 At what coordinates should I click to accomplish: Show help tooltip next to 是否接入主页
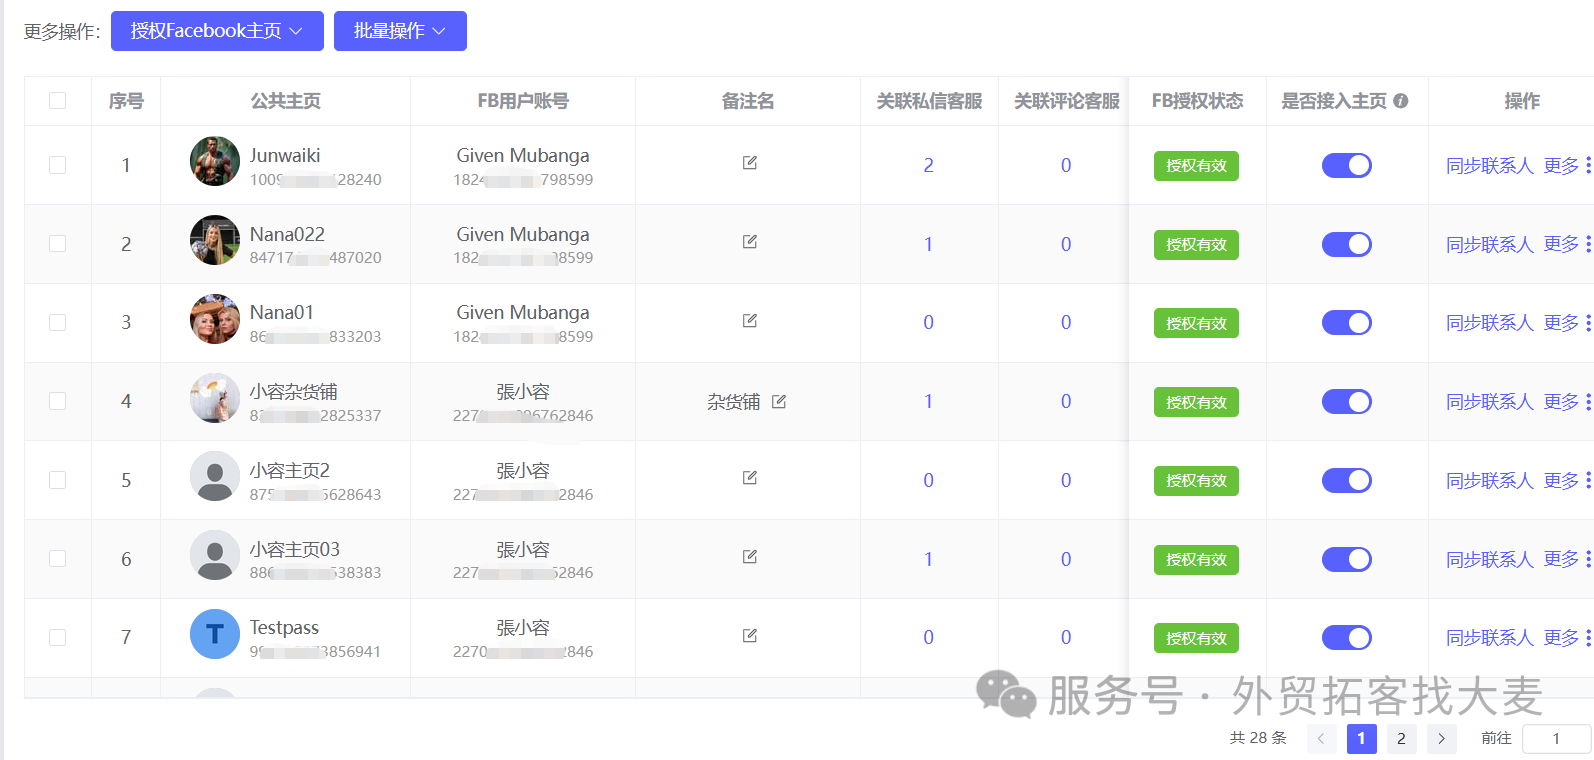coord(1401,101)
